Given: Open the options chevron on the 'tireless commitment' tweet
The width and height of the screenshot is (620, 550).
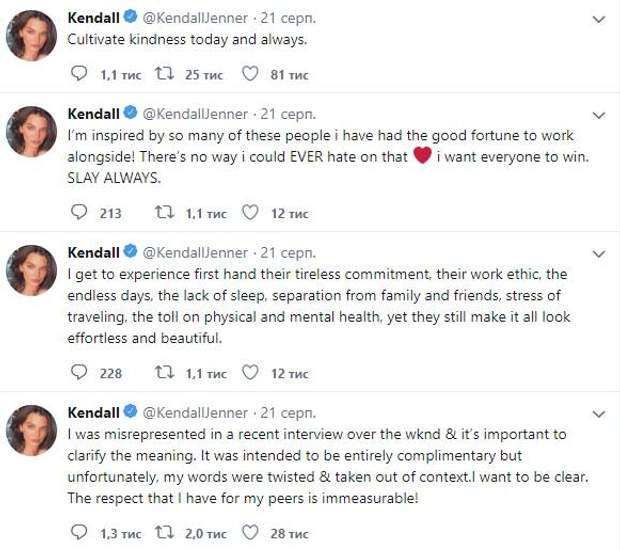Looking at the screenshot, I should tap(599, 253).
